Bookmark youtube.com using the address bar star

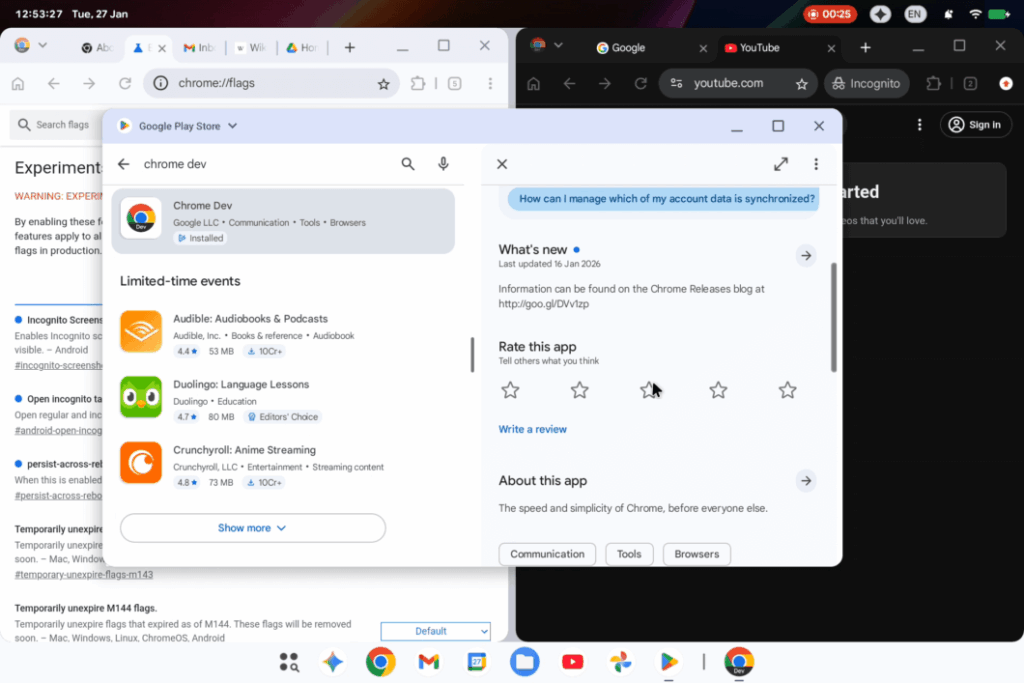801,84
